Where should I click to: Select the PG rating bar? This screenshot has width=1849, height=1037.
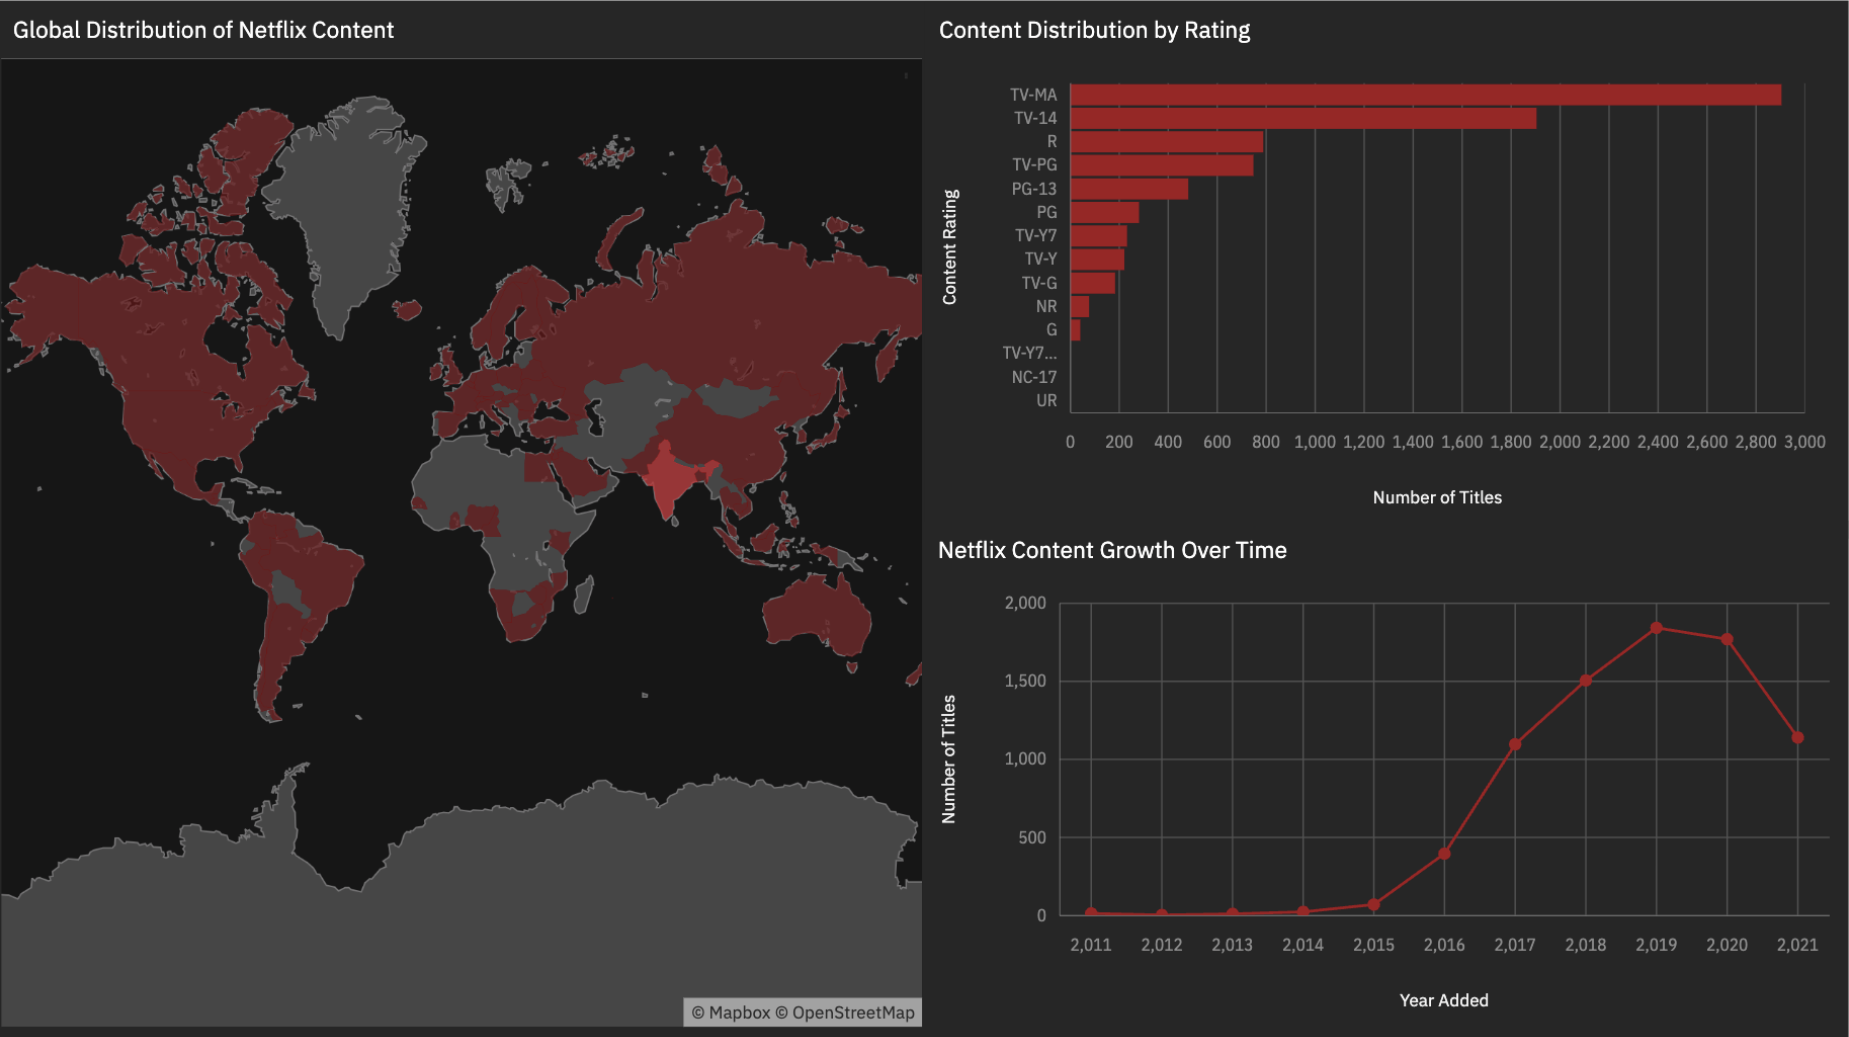(1105, 212)
